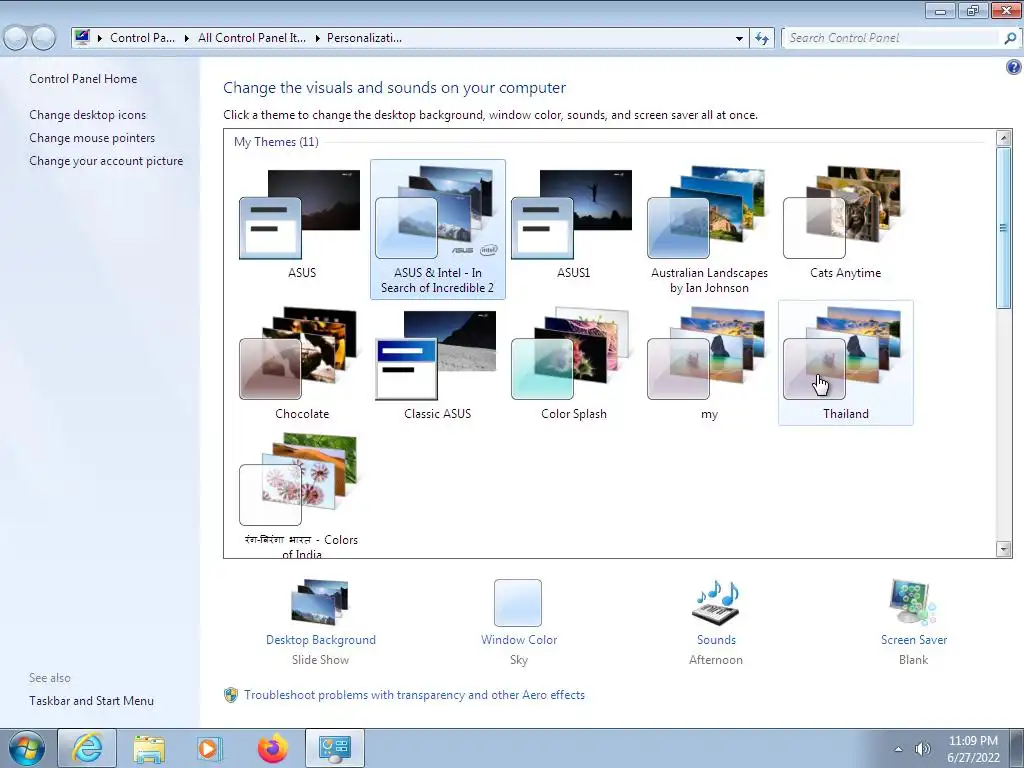Expand arrow before All Control Panel Items breadcrumb

point(187,39)
